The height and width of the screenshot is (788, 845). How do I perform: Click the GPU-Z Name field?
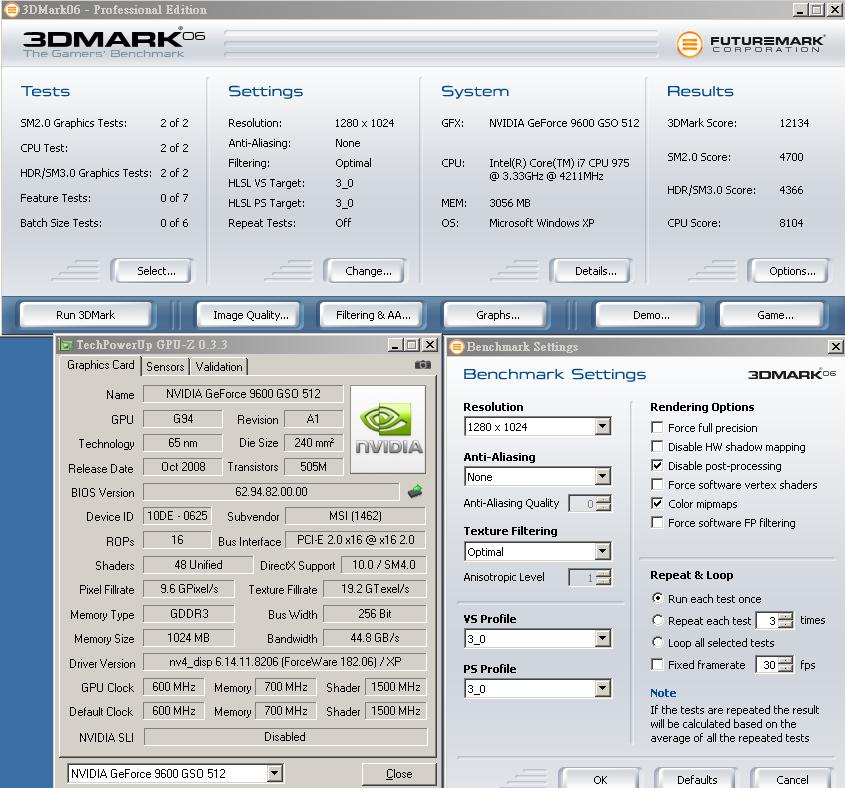point(243,393)
